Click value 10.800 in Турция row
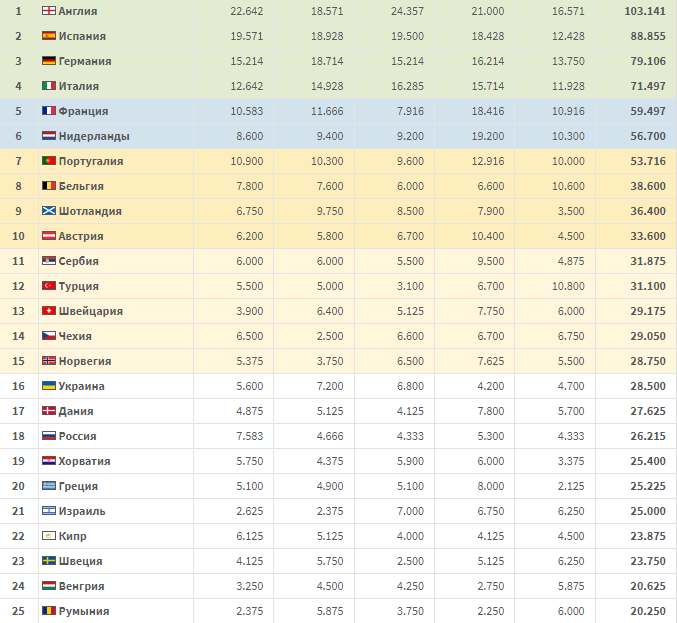 click(x=568, y=286)
